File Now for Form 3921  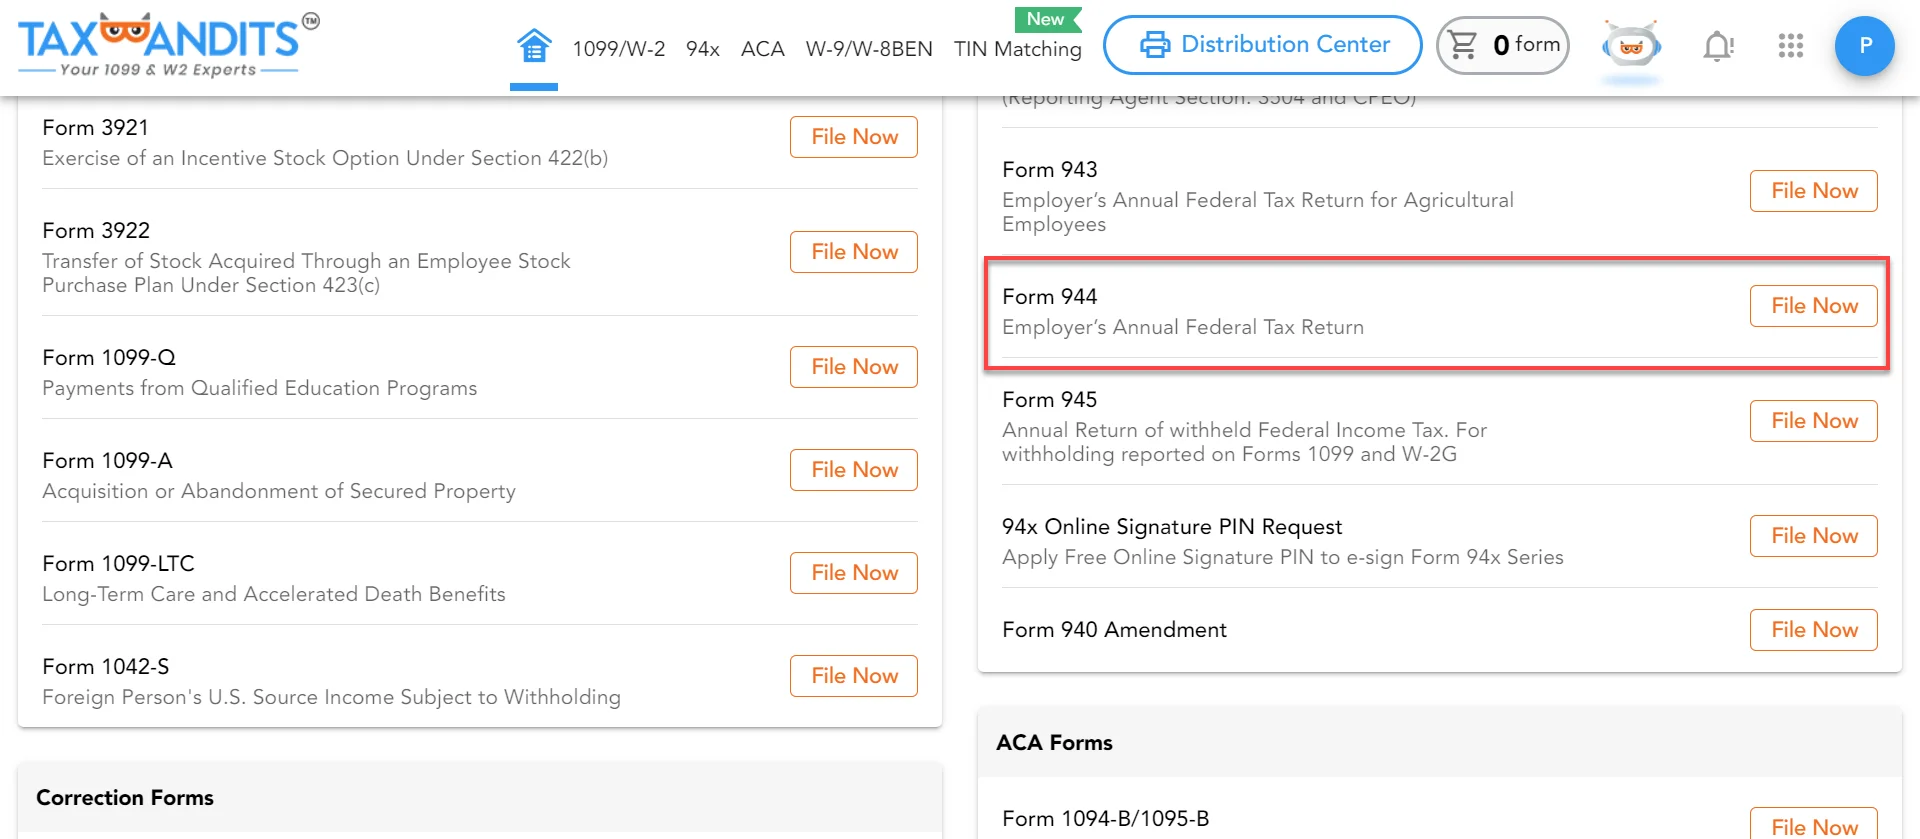pyautogui.click(x=854, y=137)
